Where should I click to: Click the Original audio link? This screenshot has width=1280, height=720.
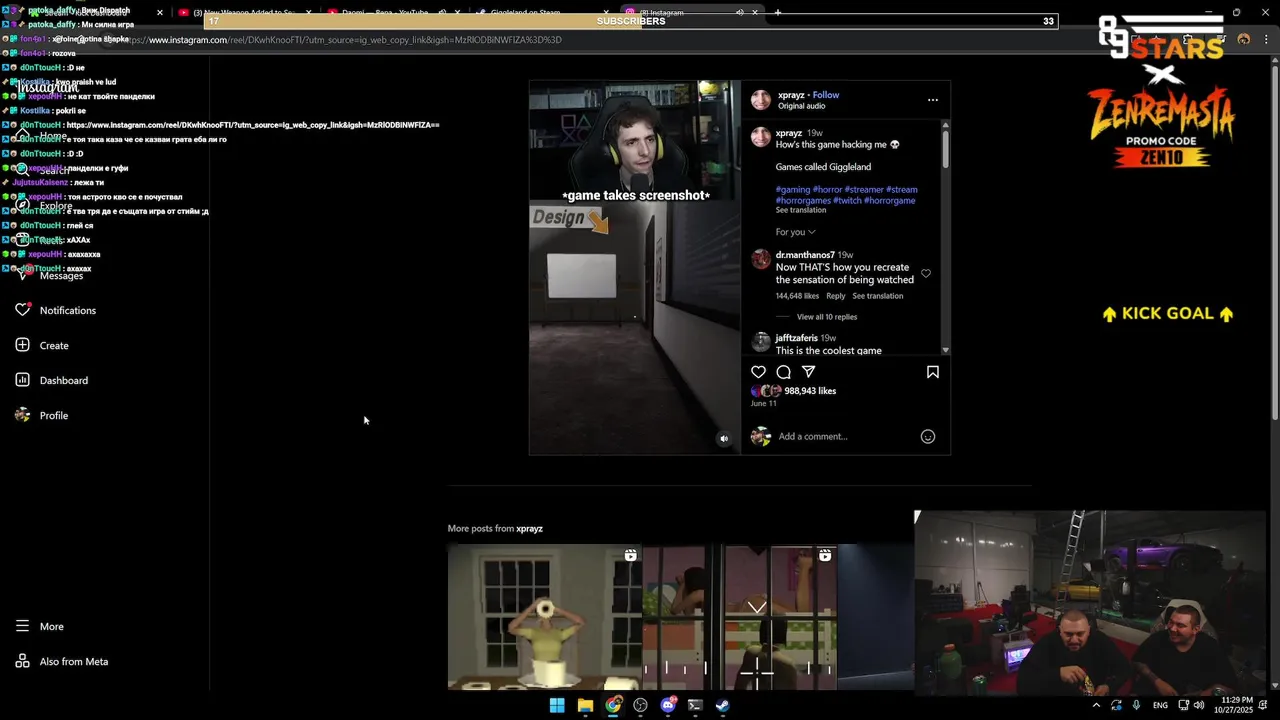(x=802, y=106)
